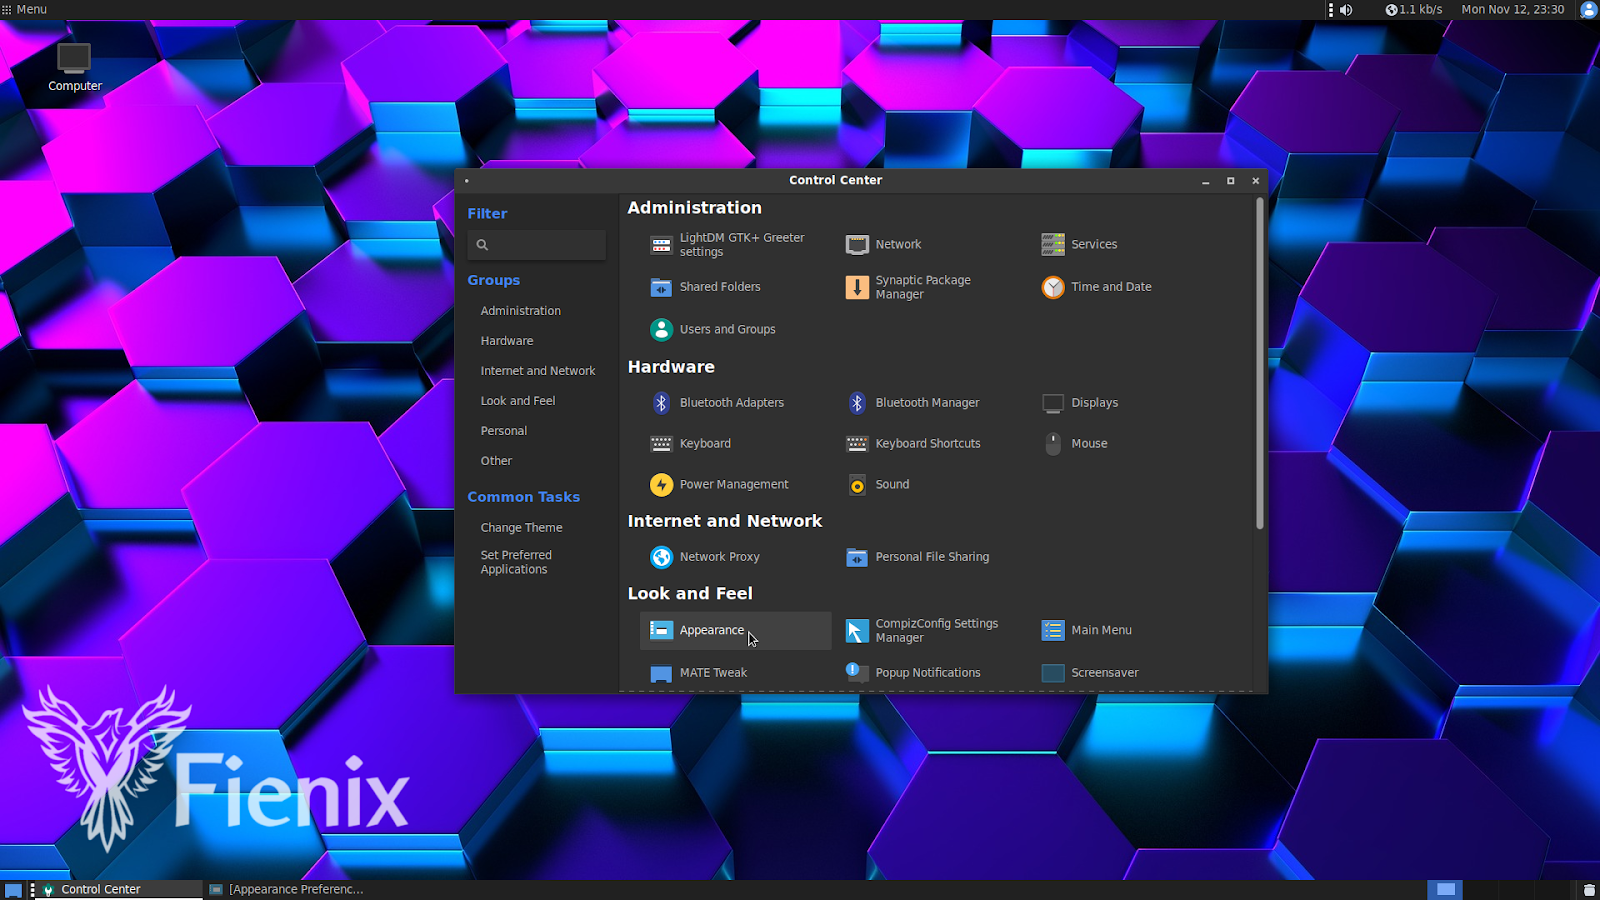Open Screensaver preferences
The height and width of the screenshot is (900, 1600).
coord(1105,672)
